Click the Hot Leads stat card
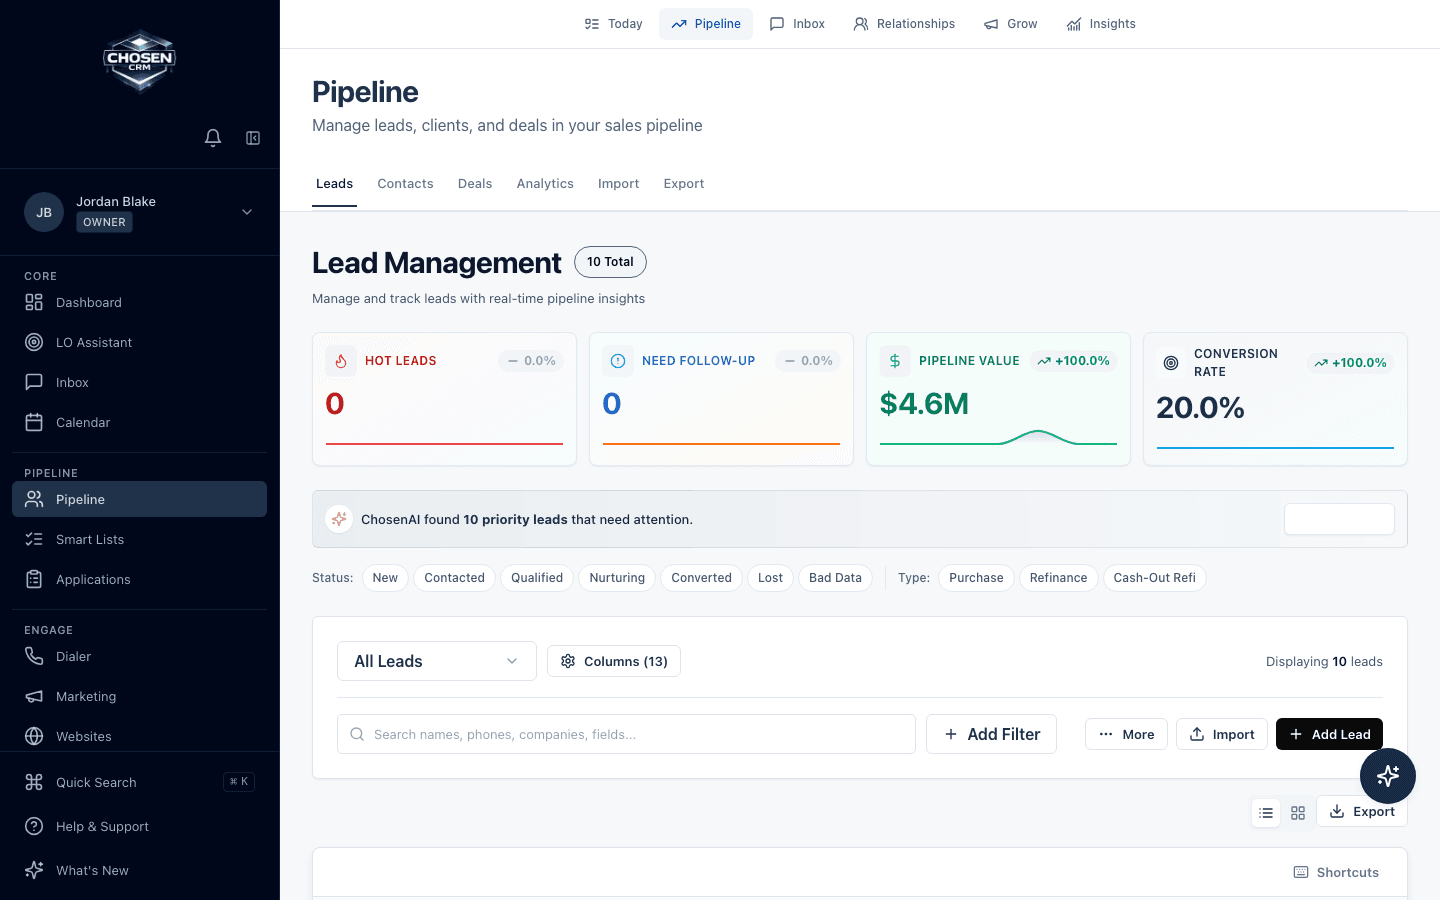The height and width of the screenshot is (900, 1440). [x=444, y=399]
